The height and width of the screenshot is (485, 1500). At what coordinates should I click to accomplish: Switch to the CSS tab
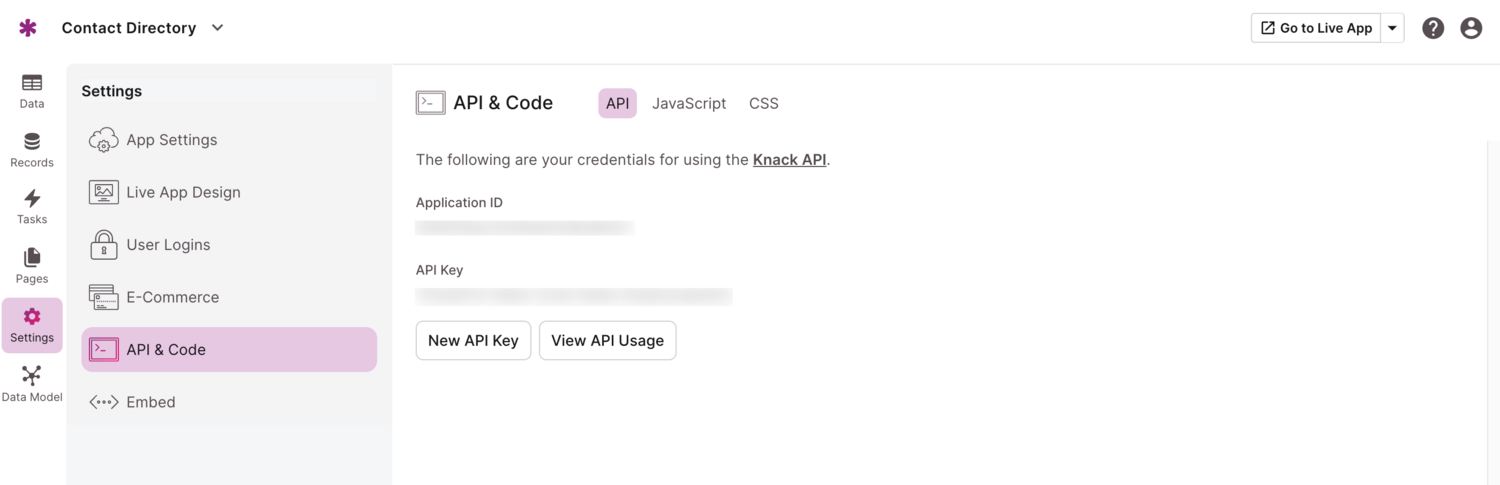tap(764, 103)
